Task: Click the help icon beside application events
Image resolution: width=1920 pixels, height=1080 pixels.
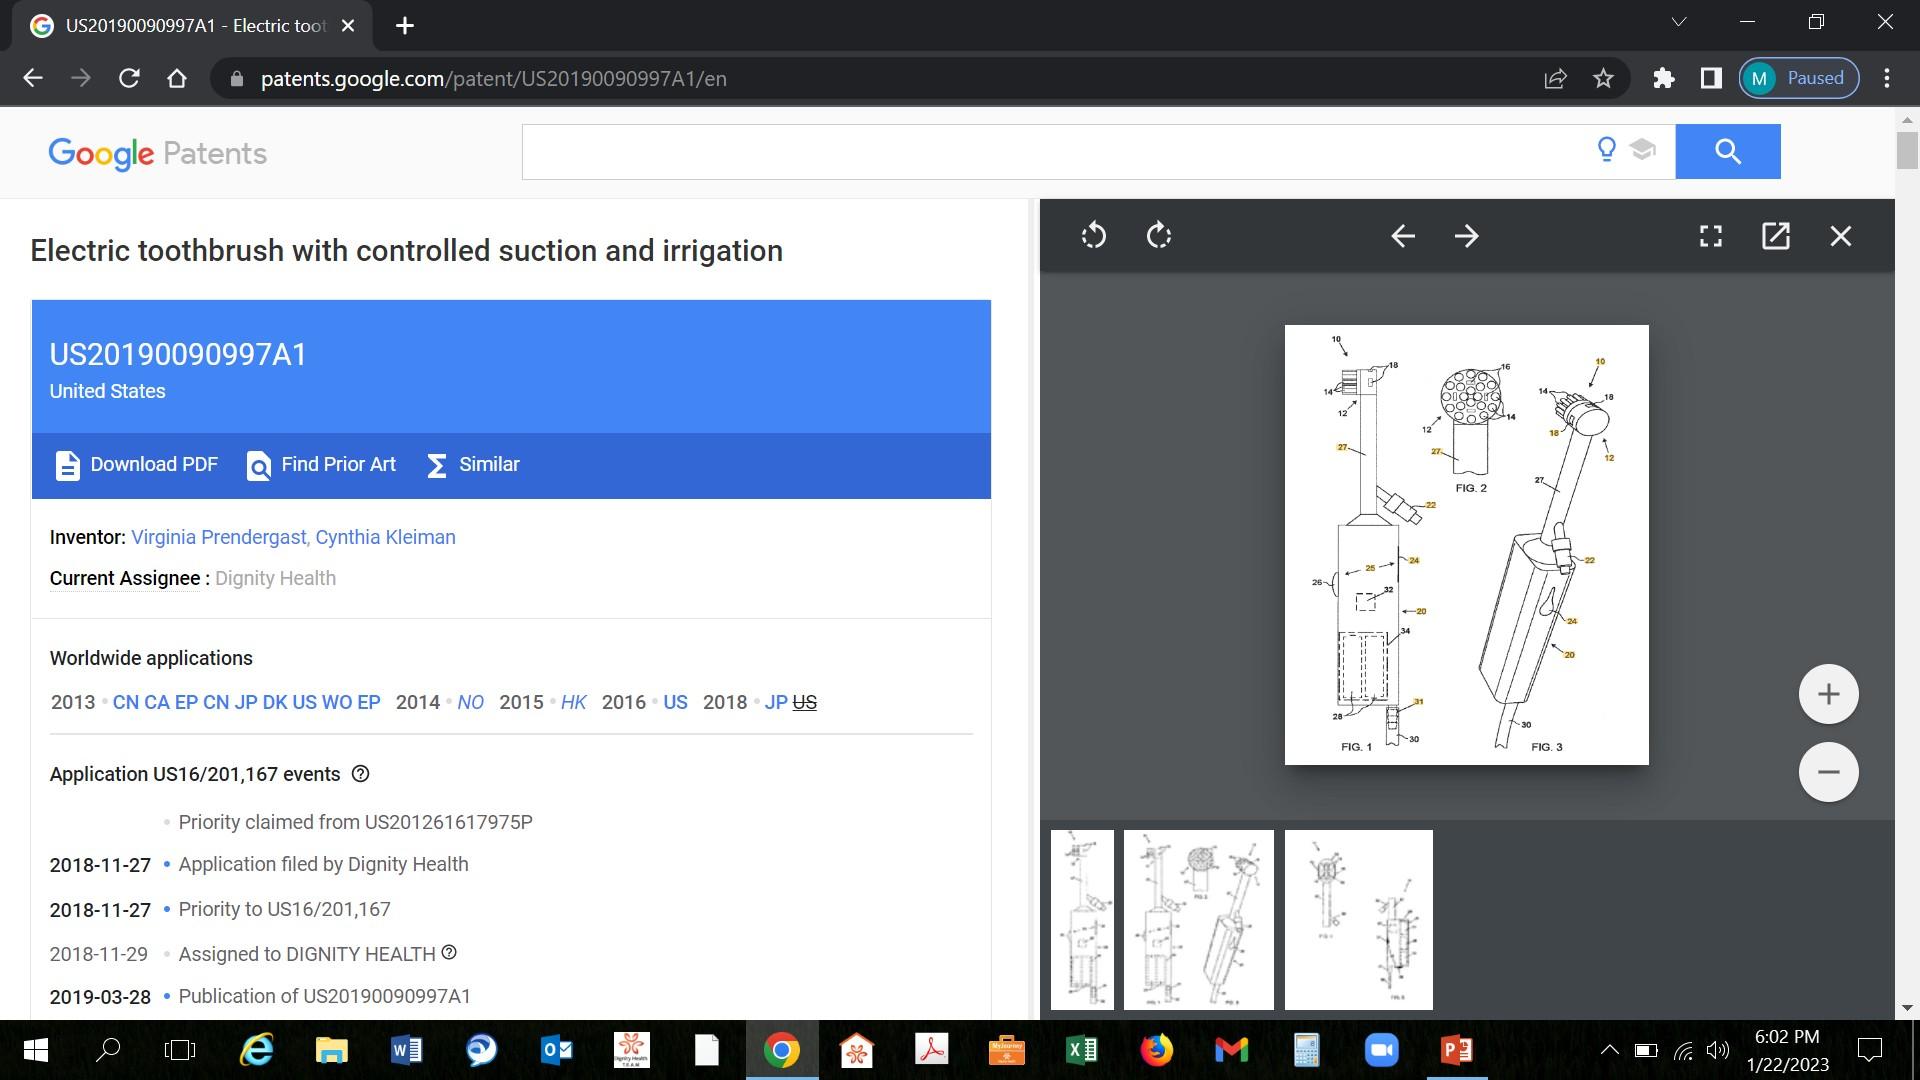Action: coord(361,774)
